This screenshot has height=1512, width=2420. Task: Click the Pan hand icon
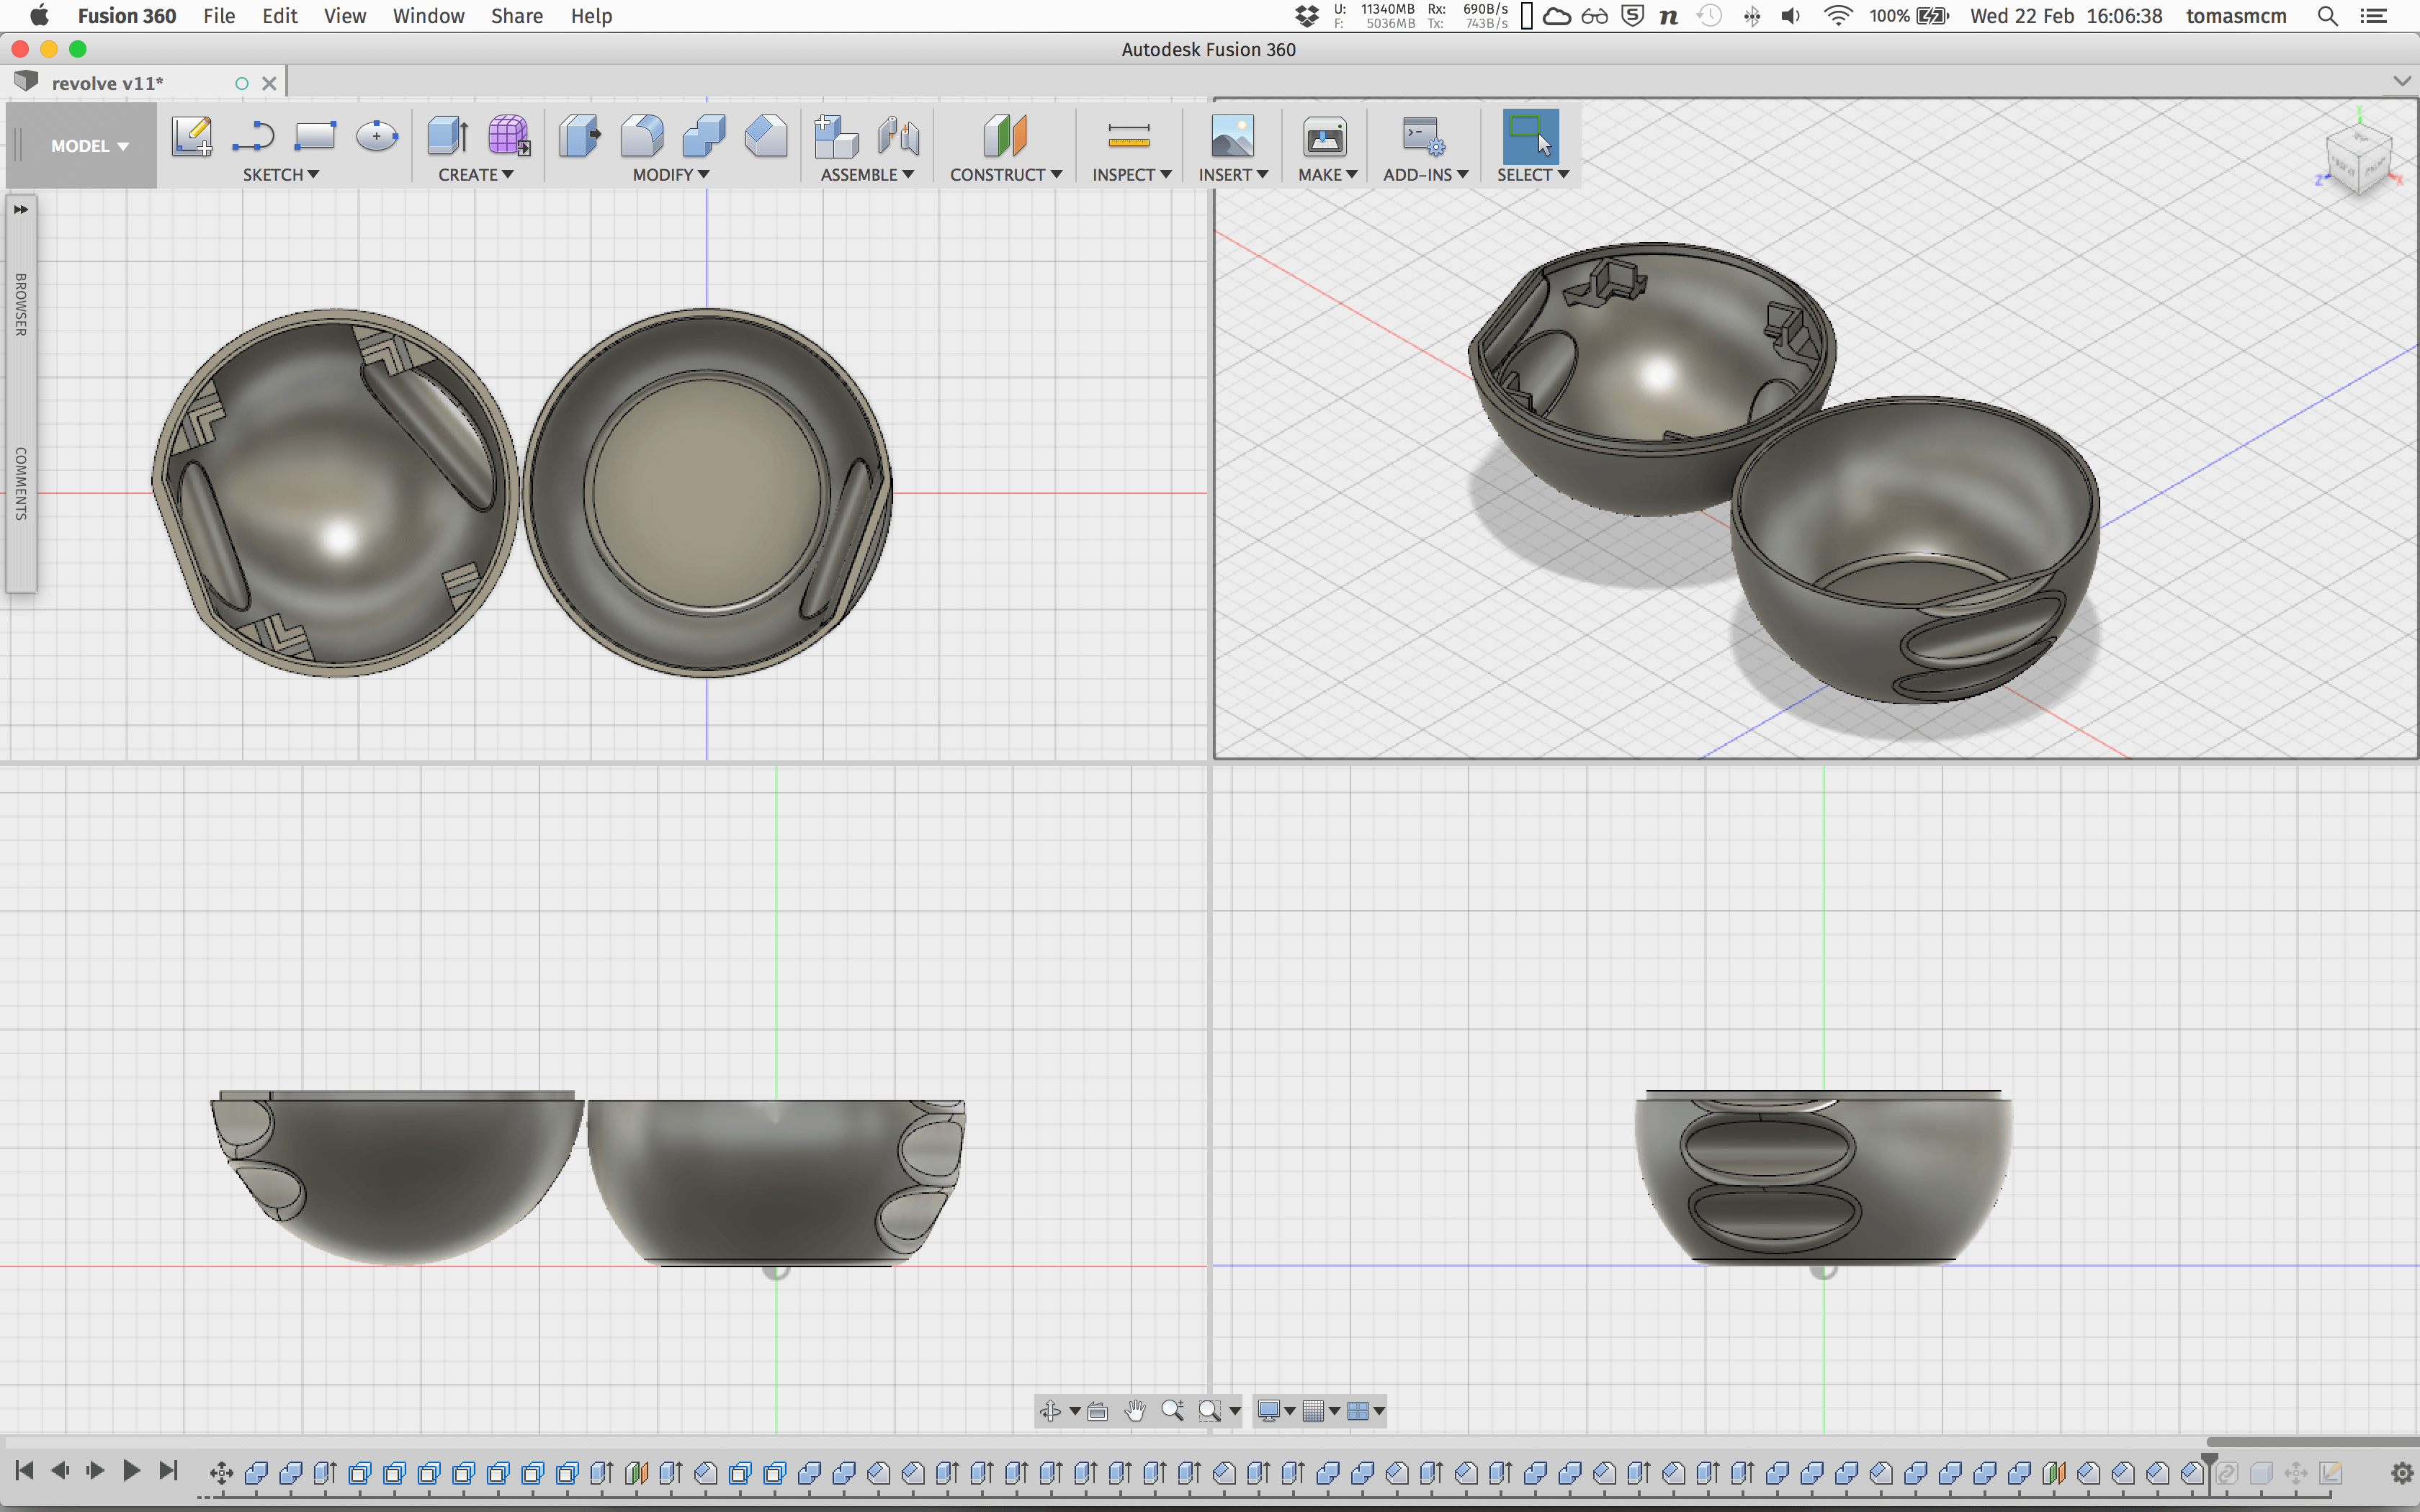click(1135, 1411)
